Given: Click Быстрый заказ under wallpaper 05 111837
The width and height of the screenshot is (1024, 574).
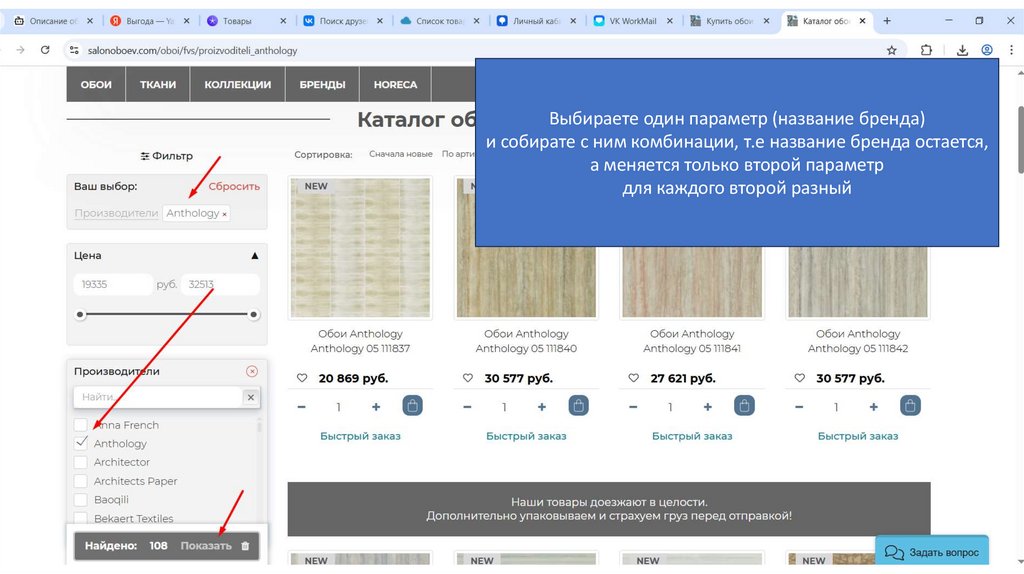Looking at the screenshot, I should [x=360, y=436].
